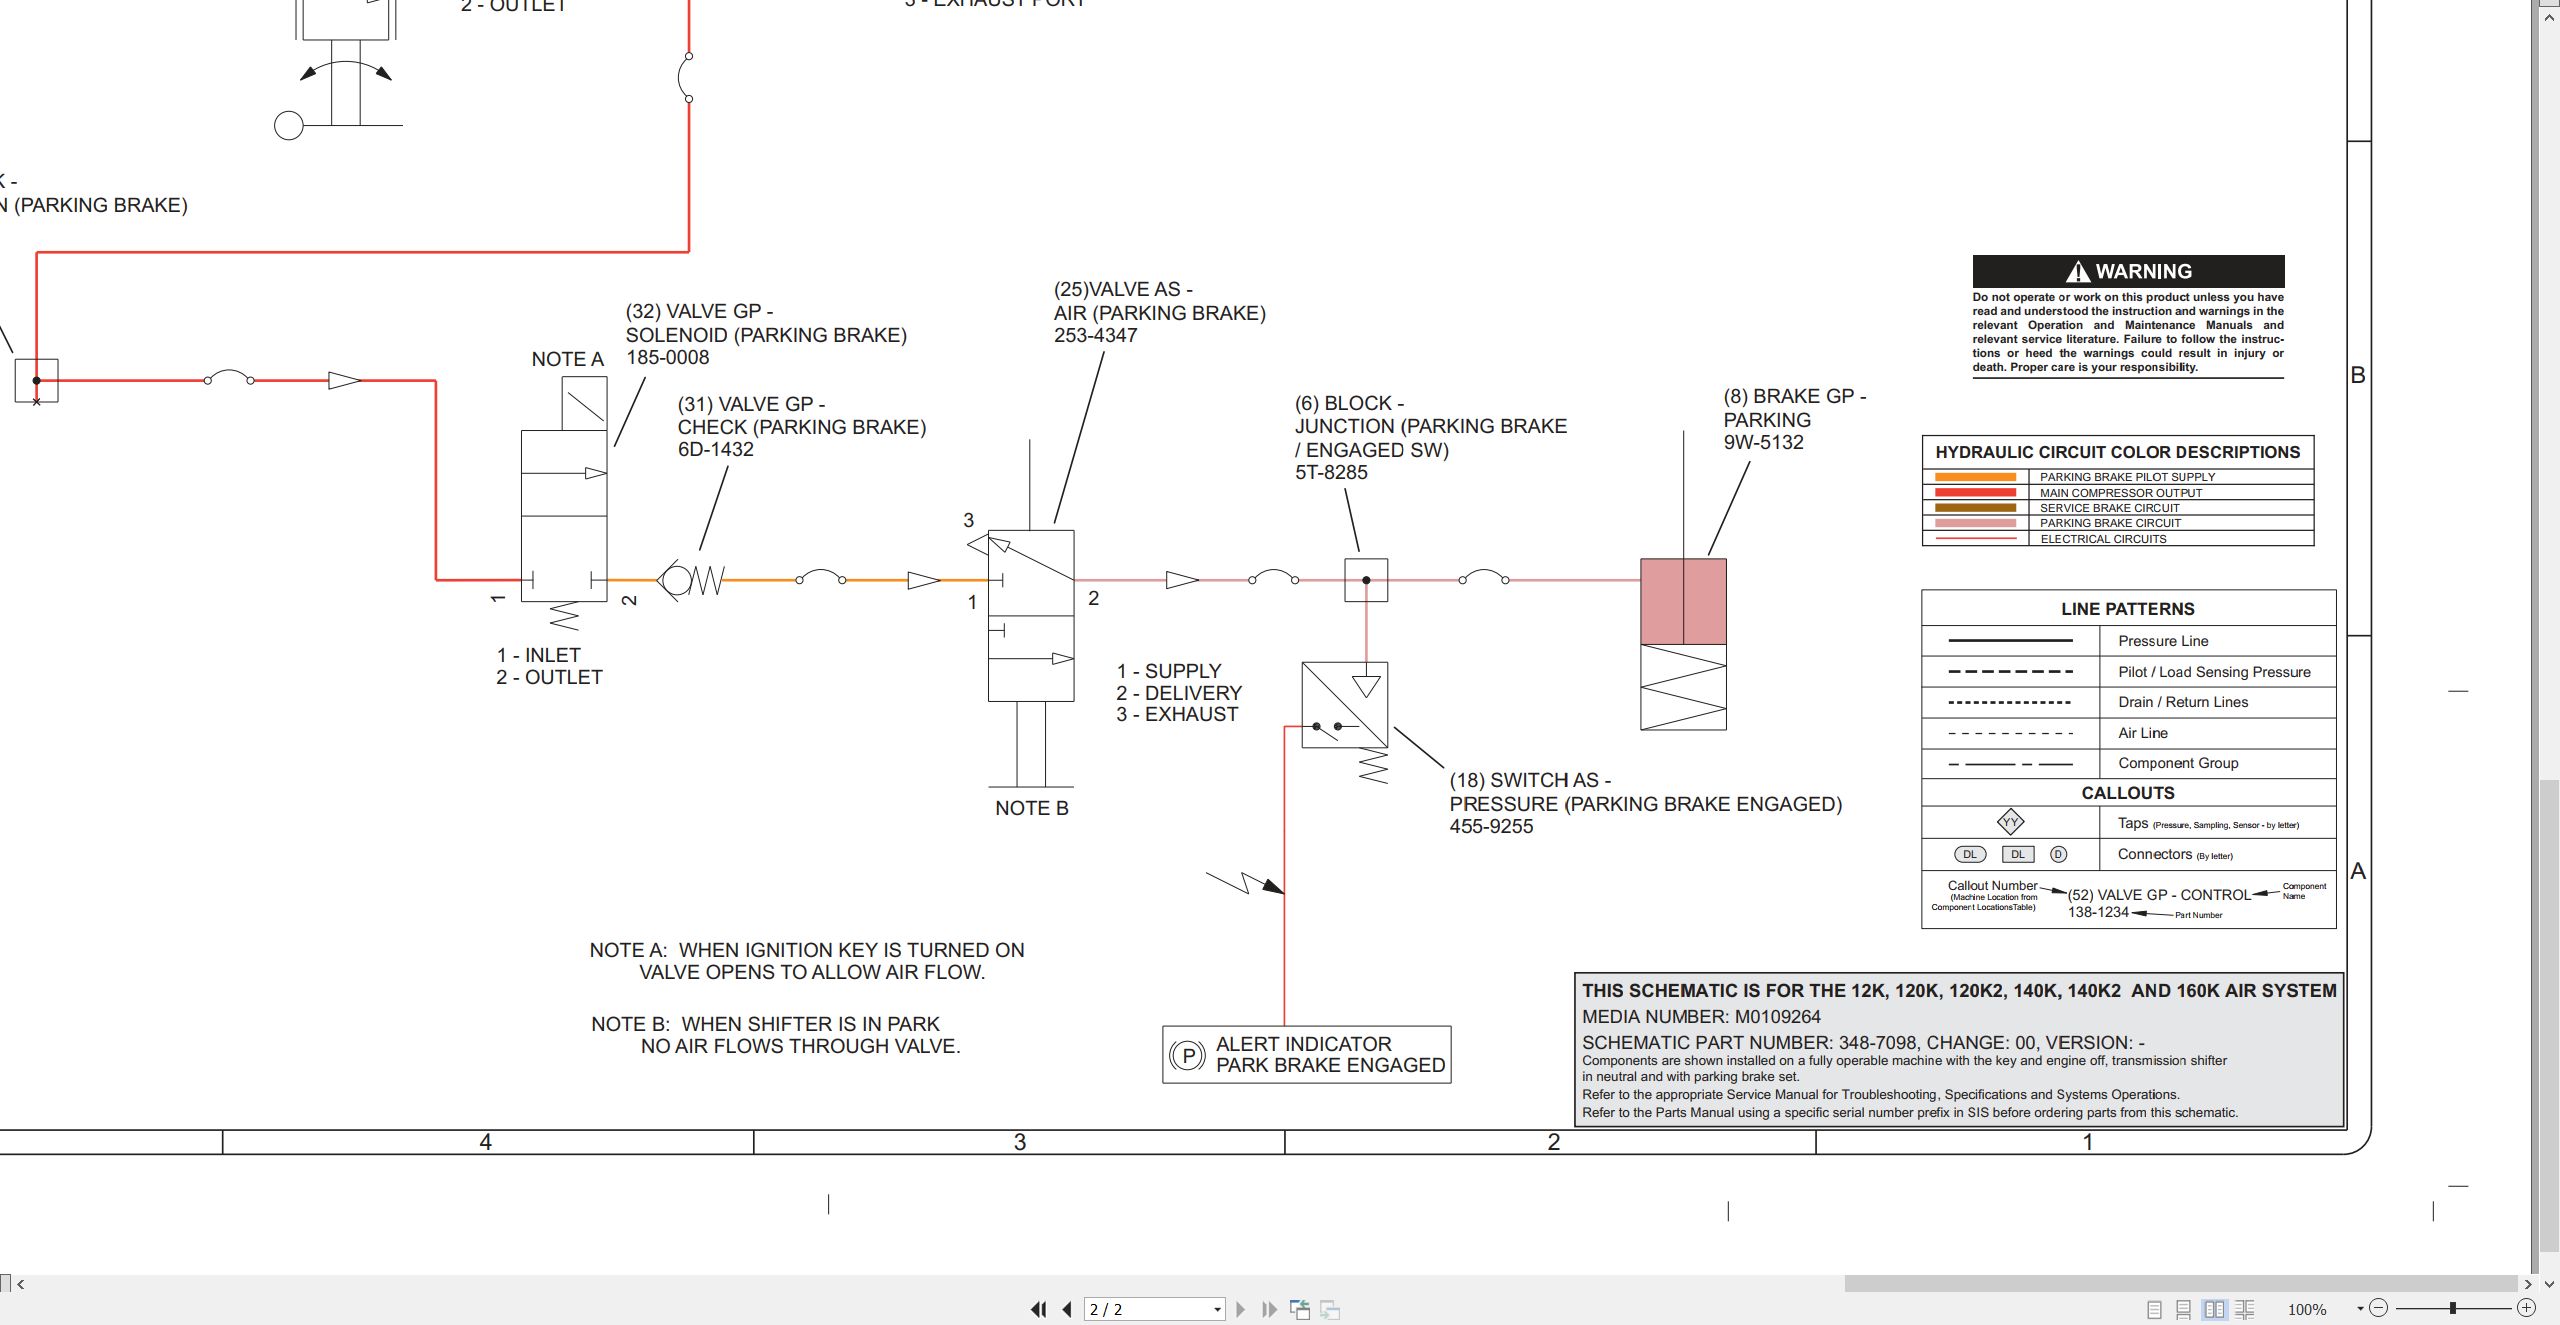Click the Main Compressor Output red swatch
Viewport: 2560px width, 1325px height.
[1975, 492]
